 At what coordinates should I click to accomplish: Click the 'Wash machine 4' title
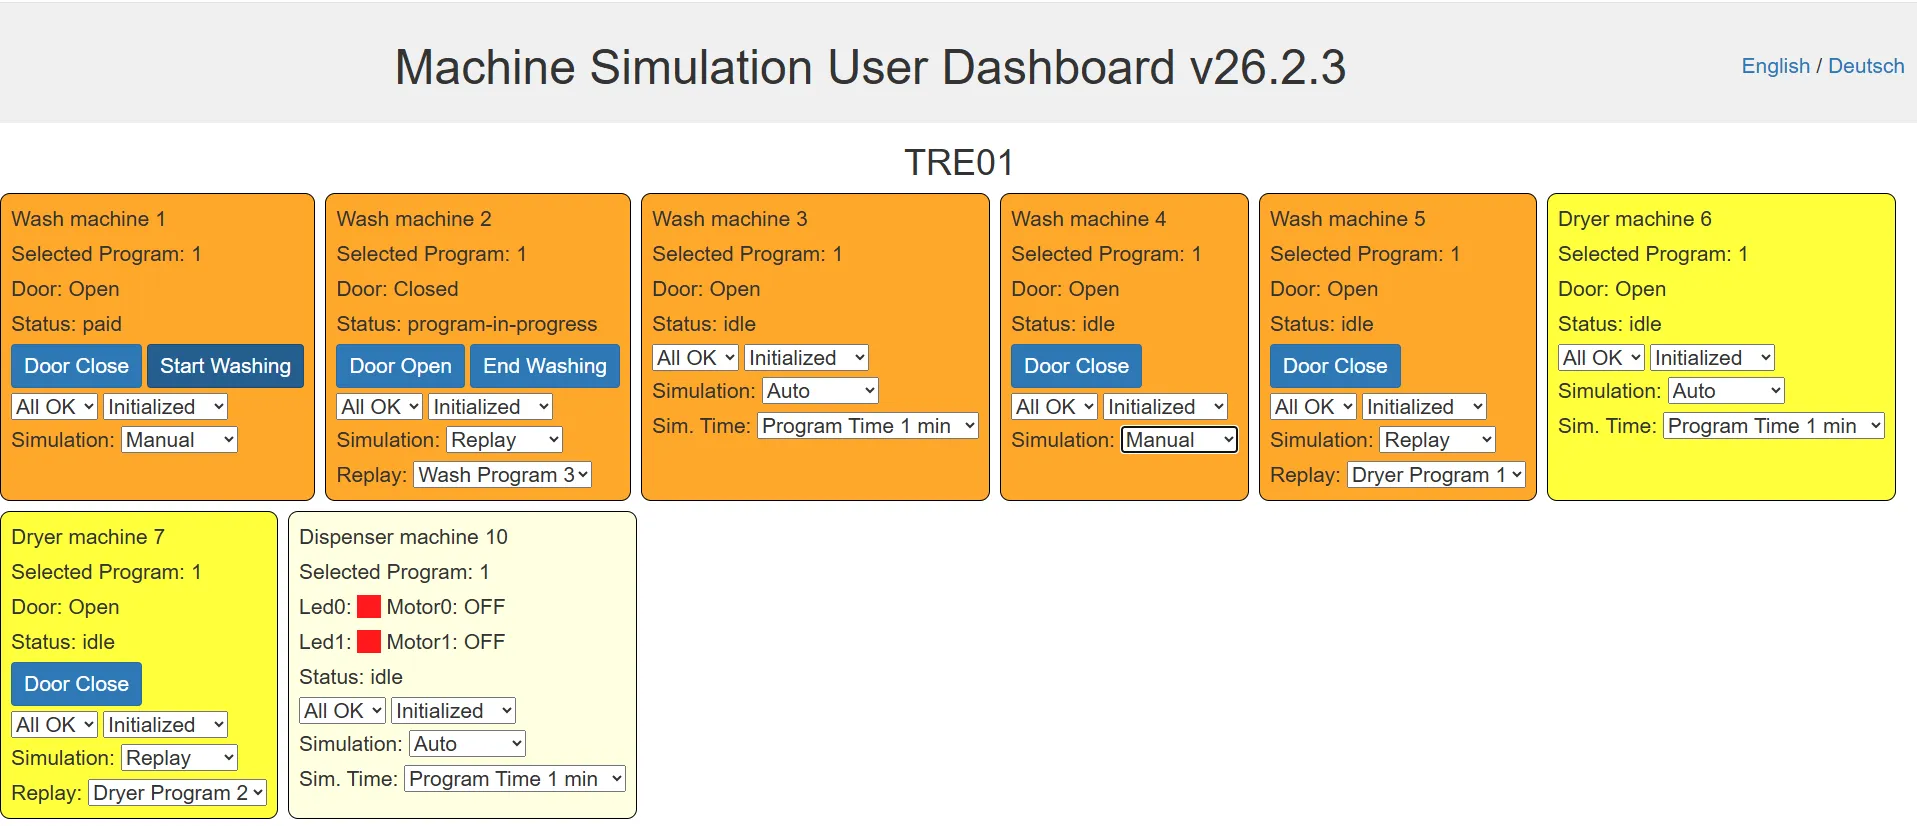tap(1089, 219)
